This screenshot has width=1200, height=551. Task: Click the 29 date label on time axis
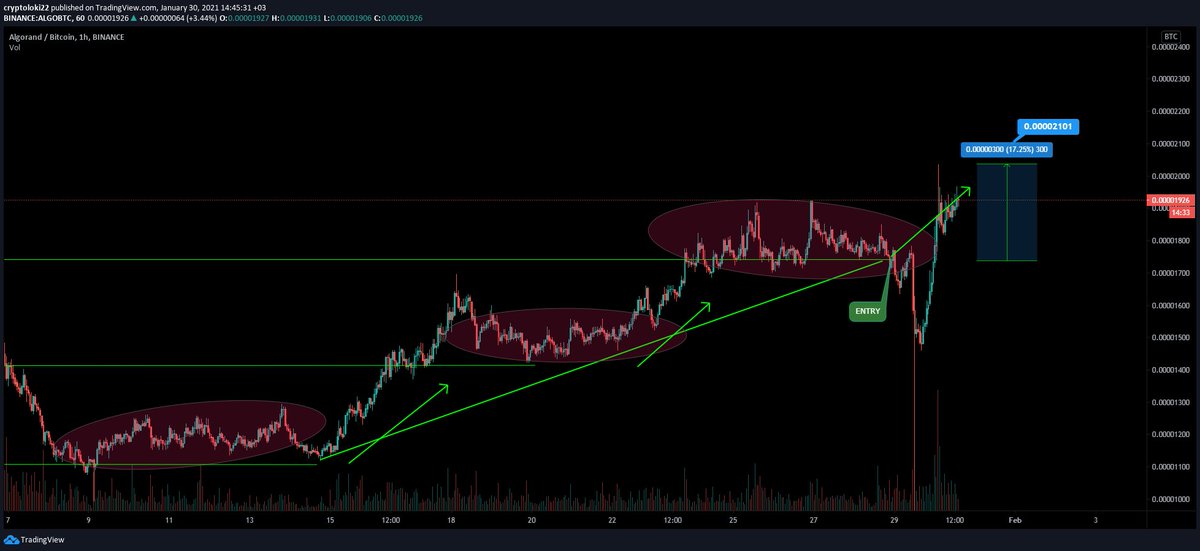coord(894,520)
